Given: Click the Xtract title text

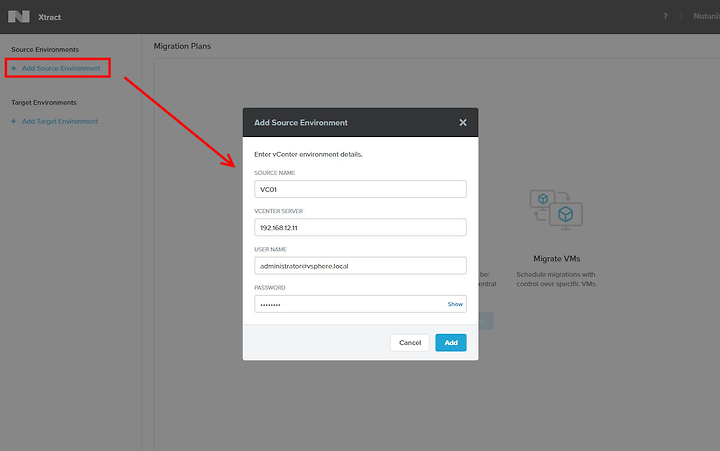Looking at the screenshot, I should [x=50, y=17].
